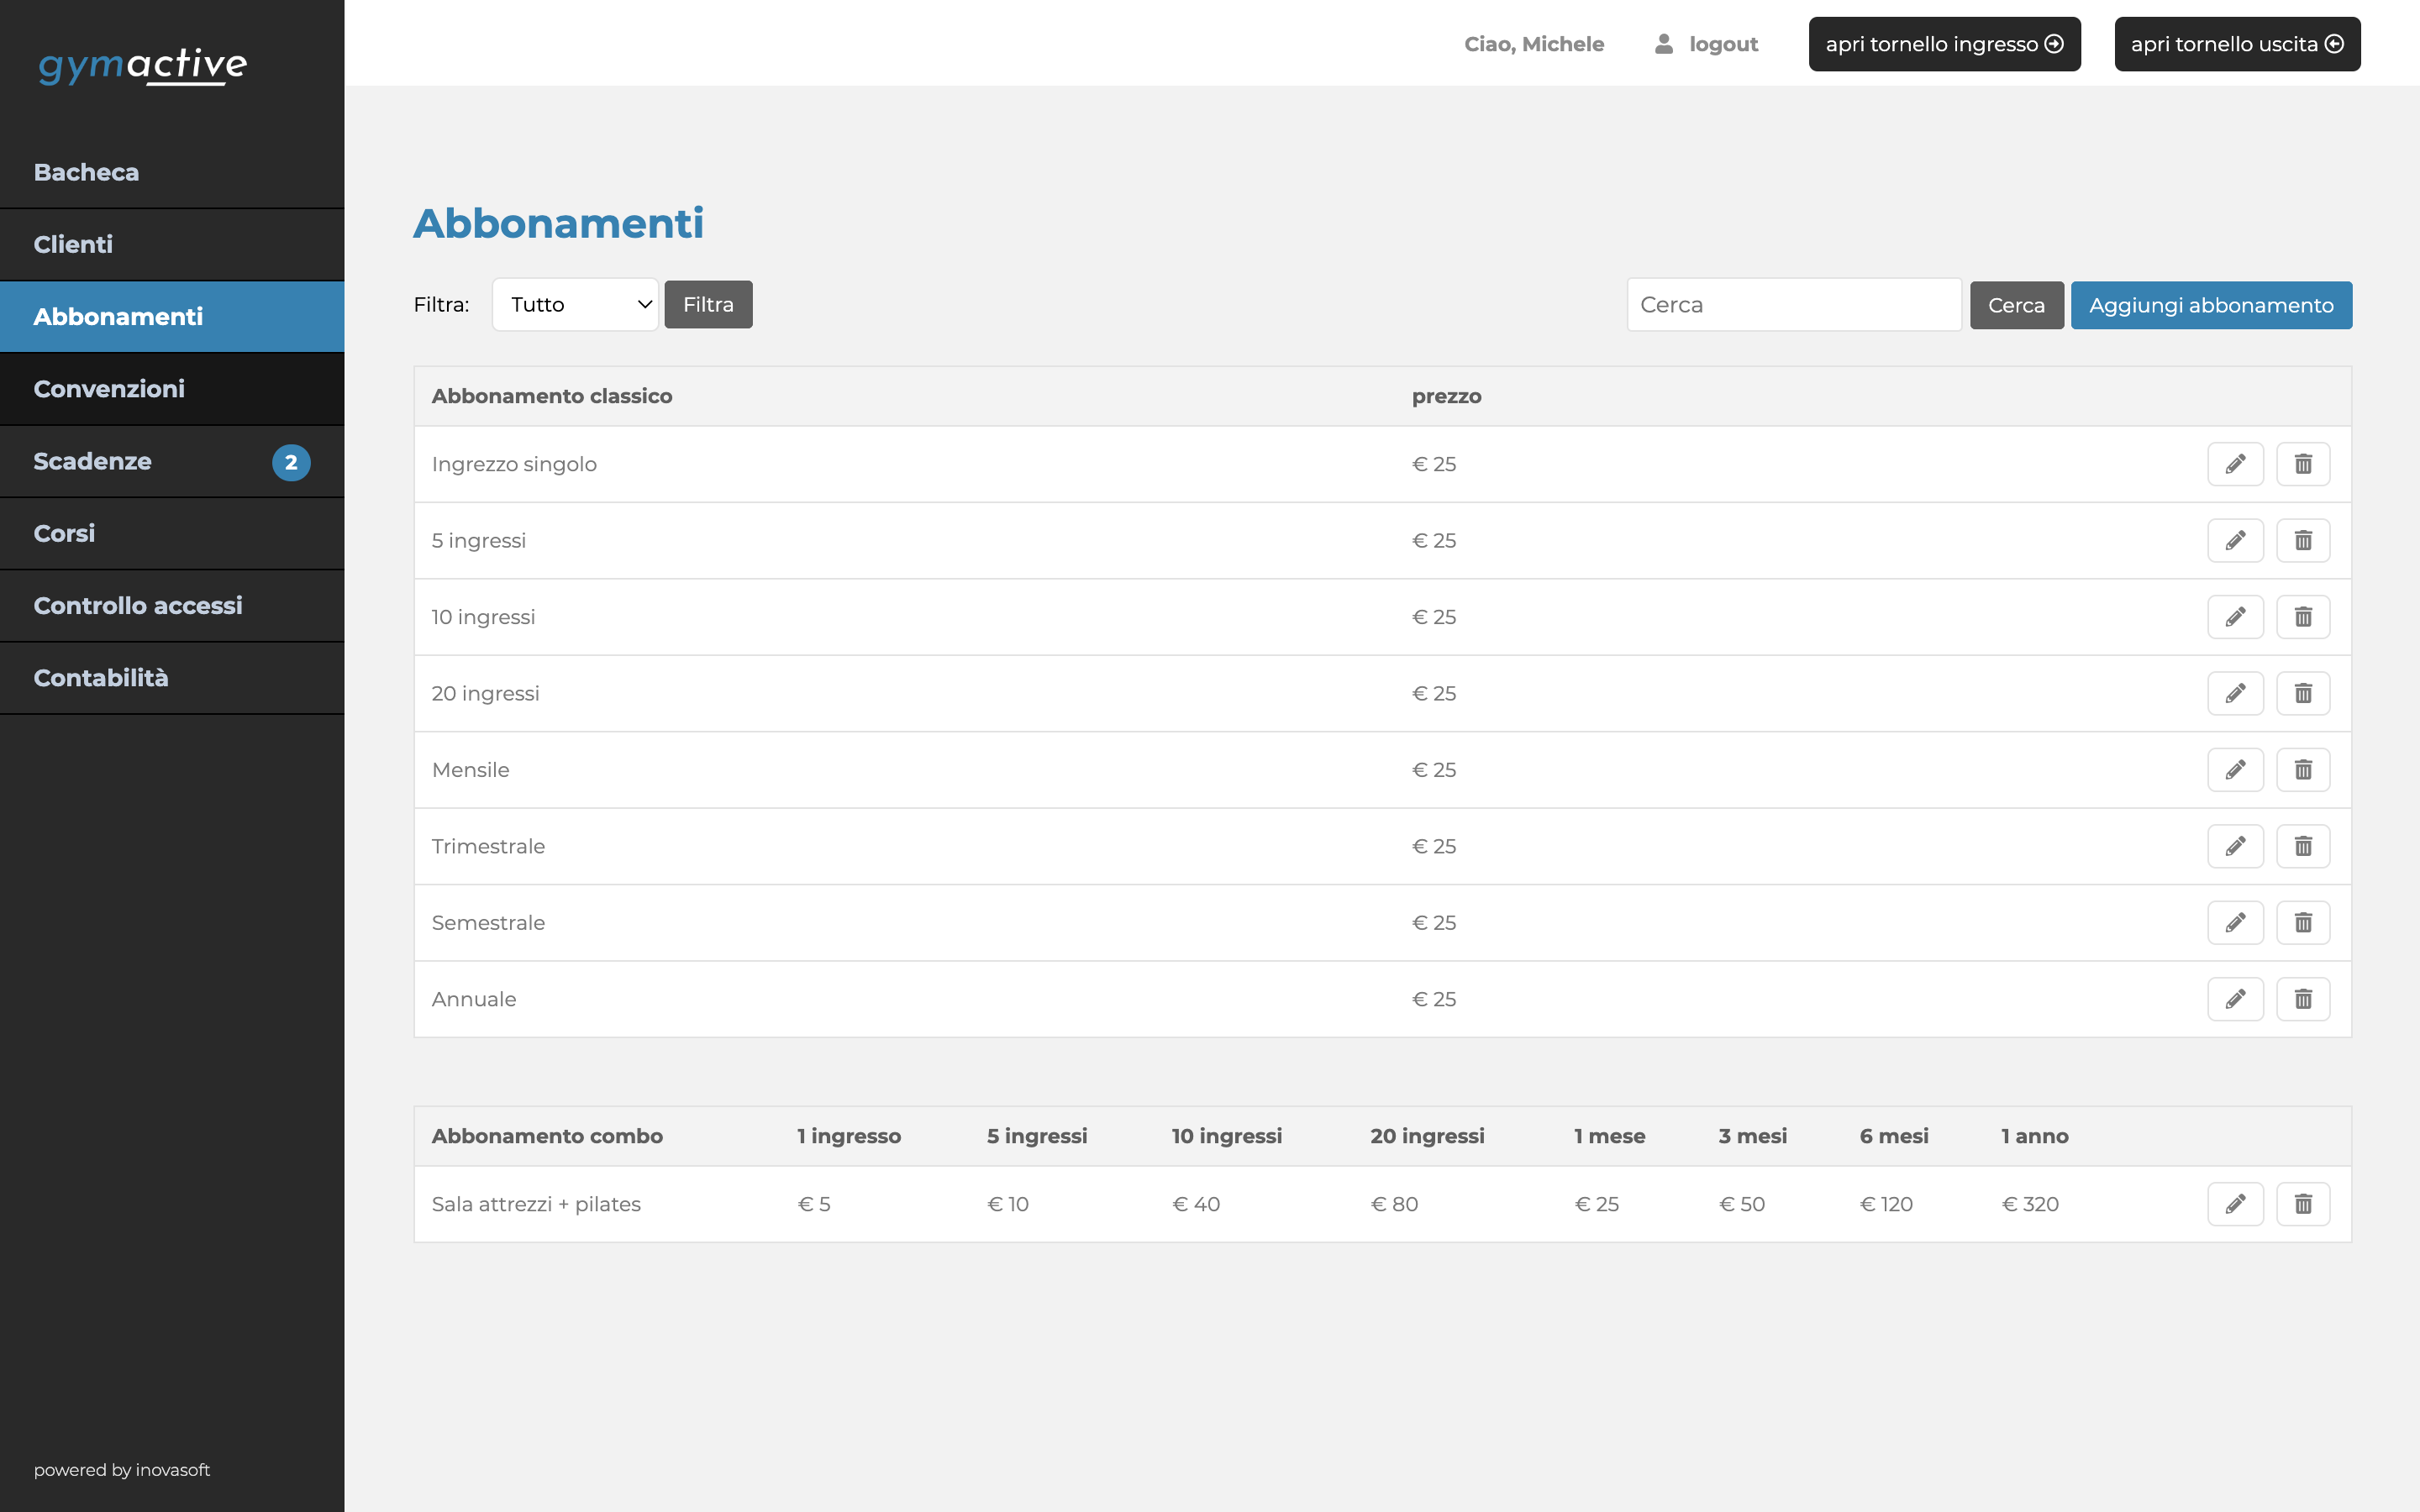
Task: Edit the Ingrezzo singolo subscription
Action: (2235, 464)
